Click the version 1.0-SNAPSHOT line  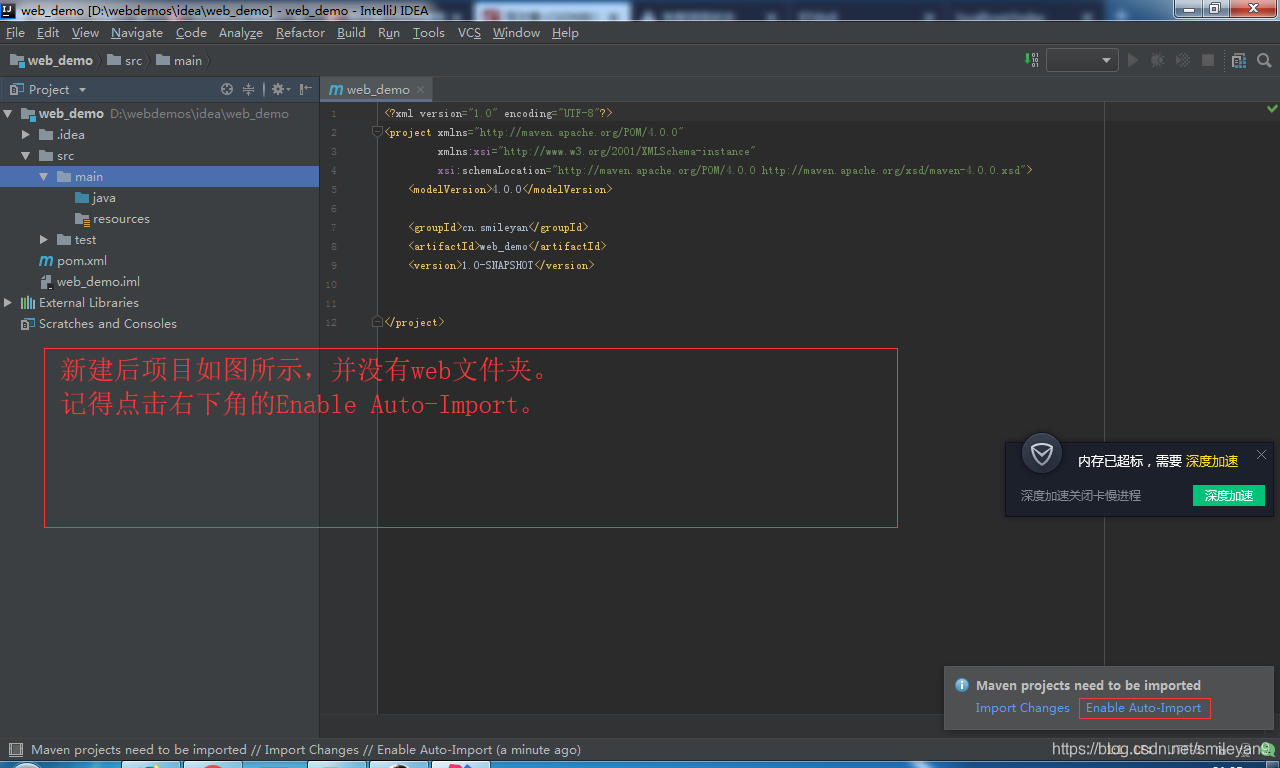click(501, 265)
